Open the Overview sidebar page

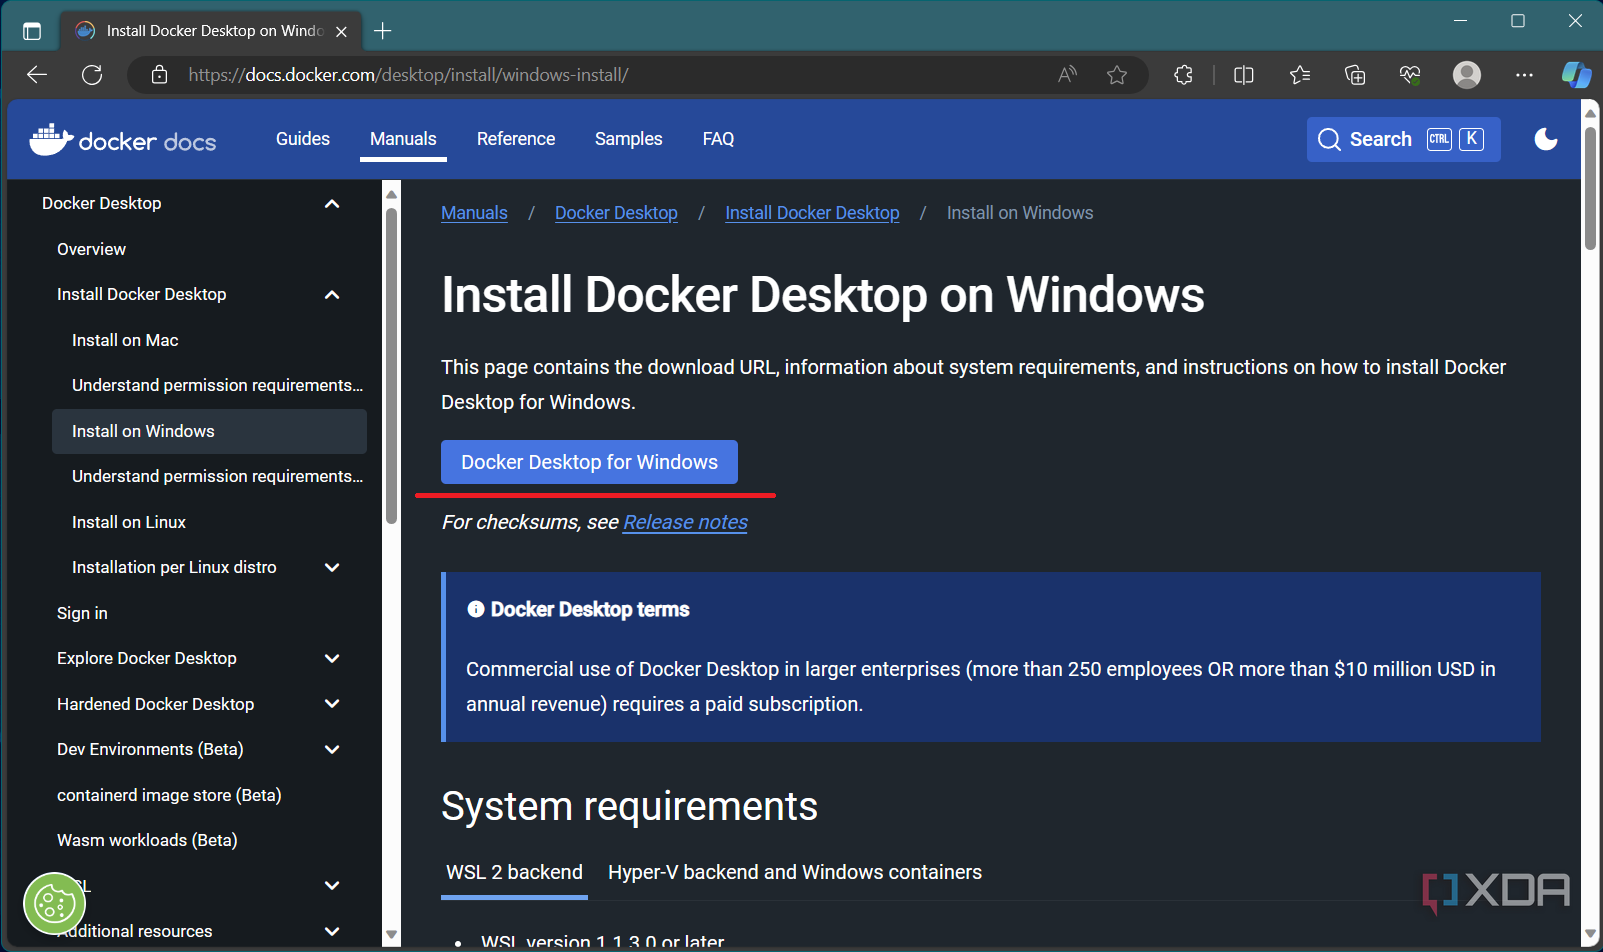tap(91, 249)
